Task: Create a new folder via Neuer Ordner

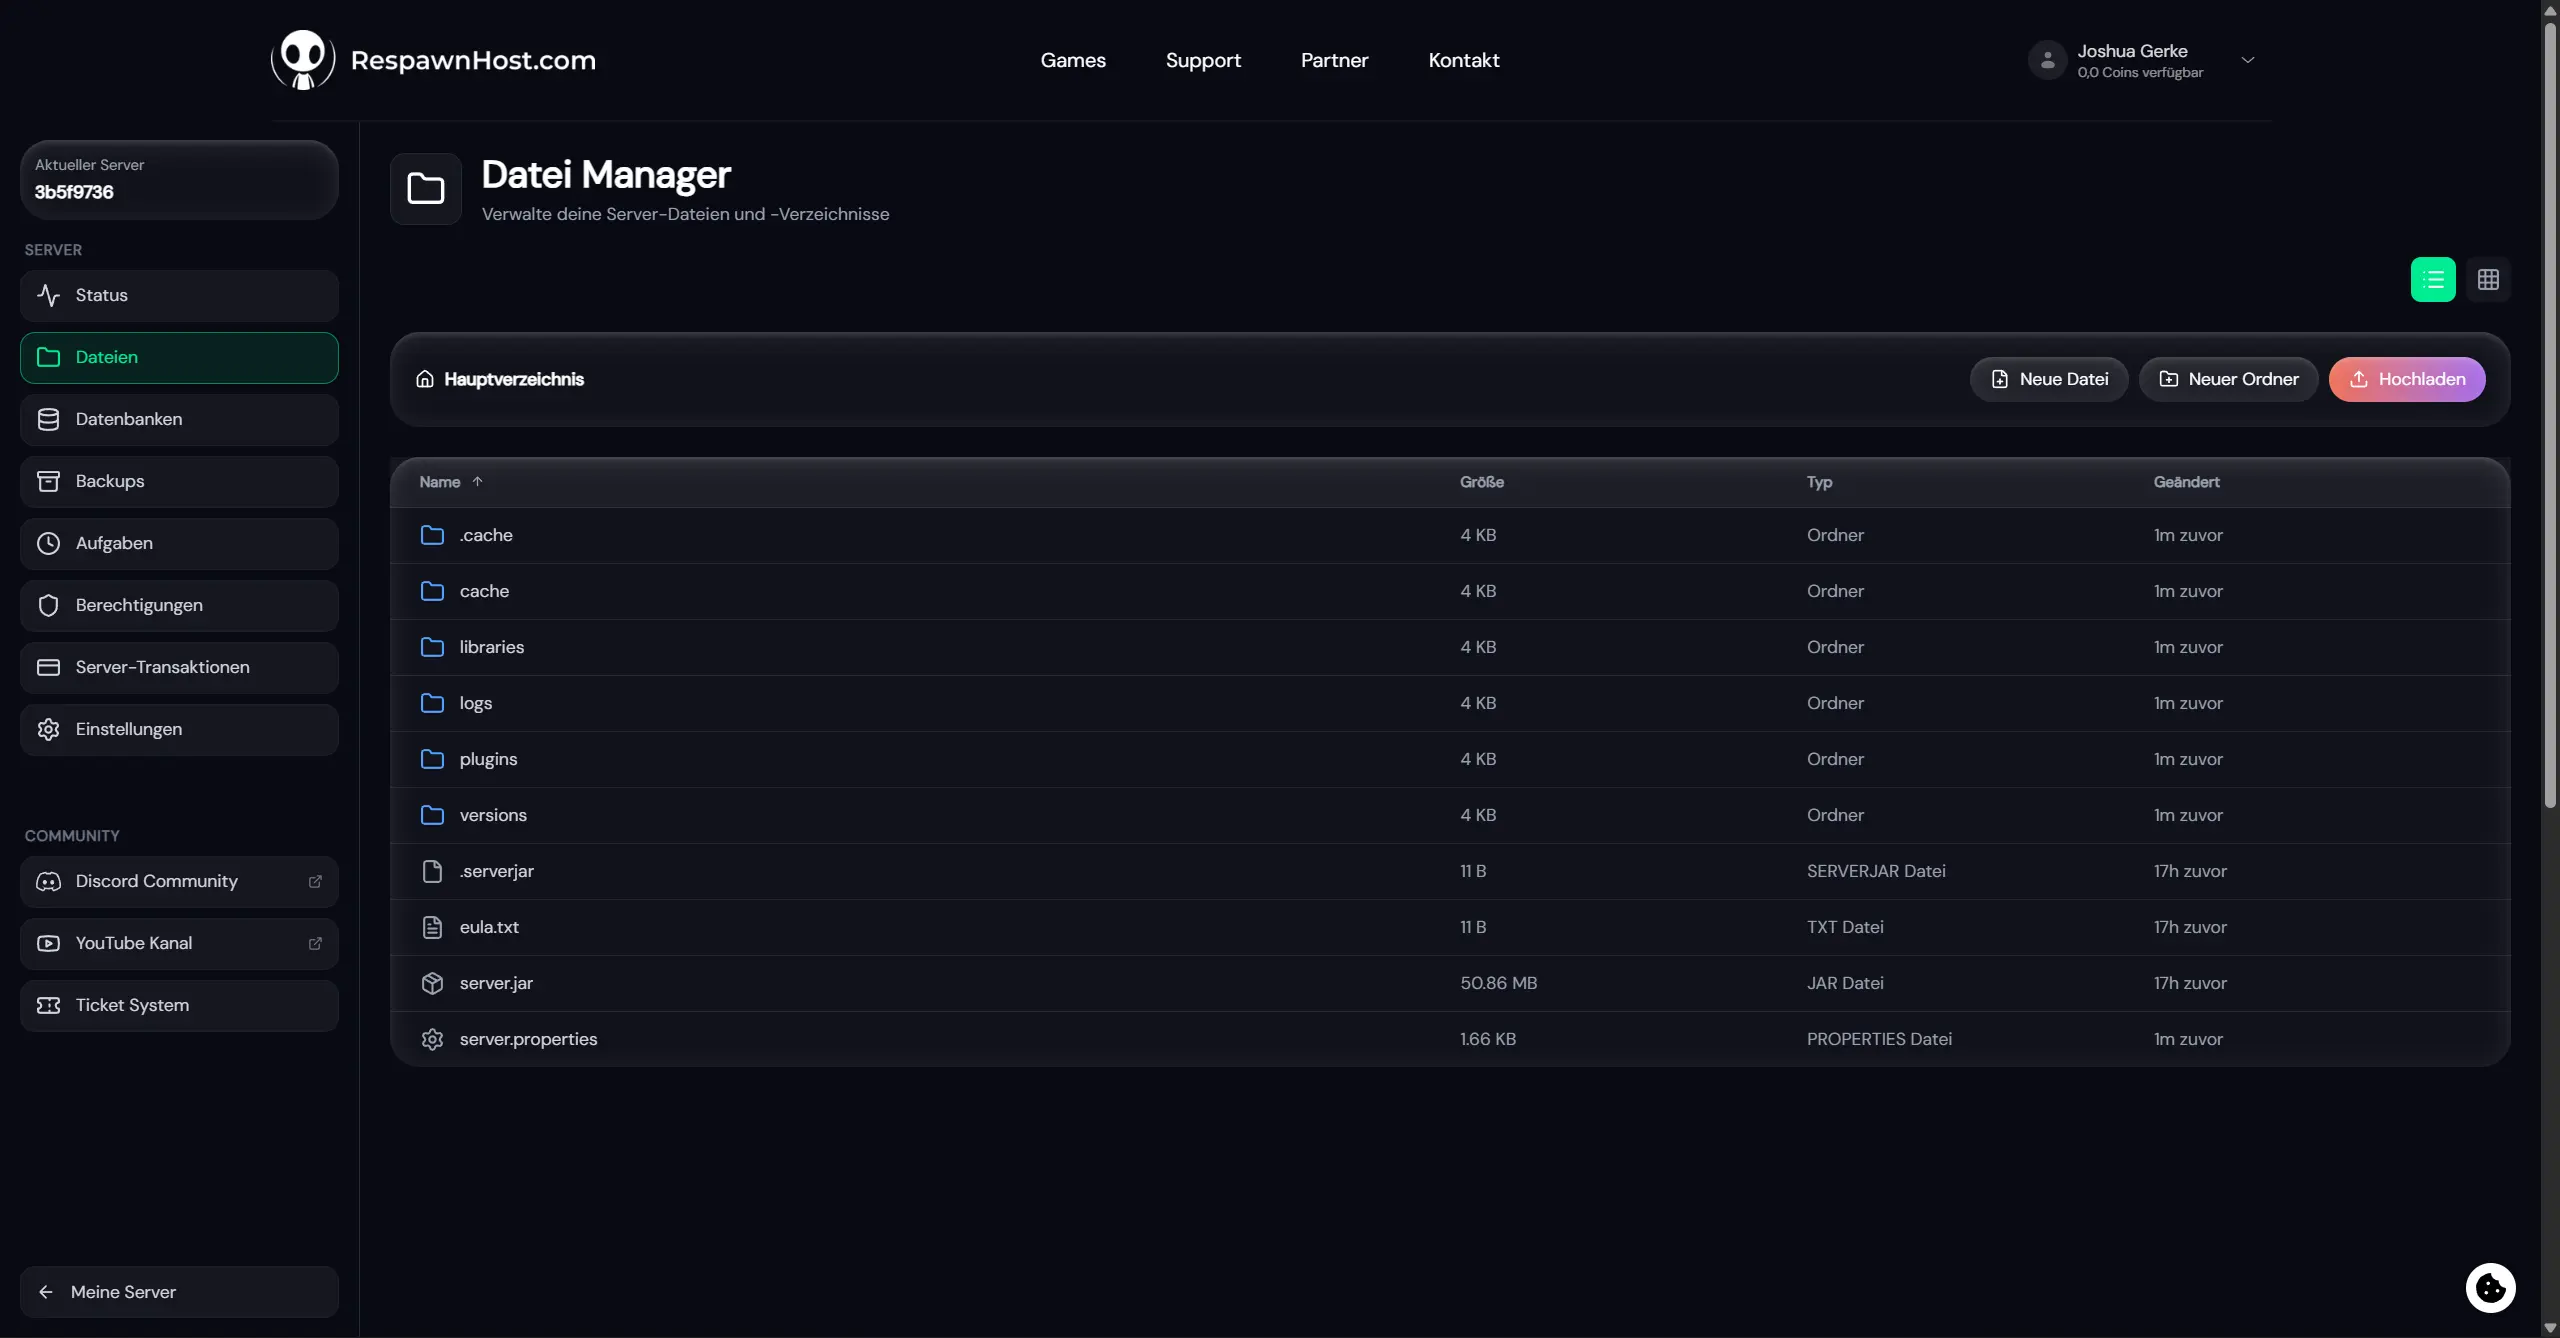Action: tap(2229, 379)
